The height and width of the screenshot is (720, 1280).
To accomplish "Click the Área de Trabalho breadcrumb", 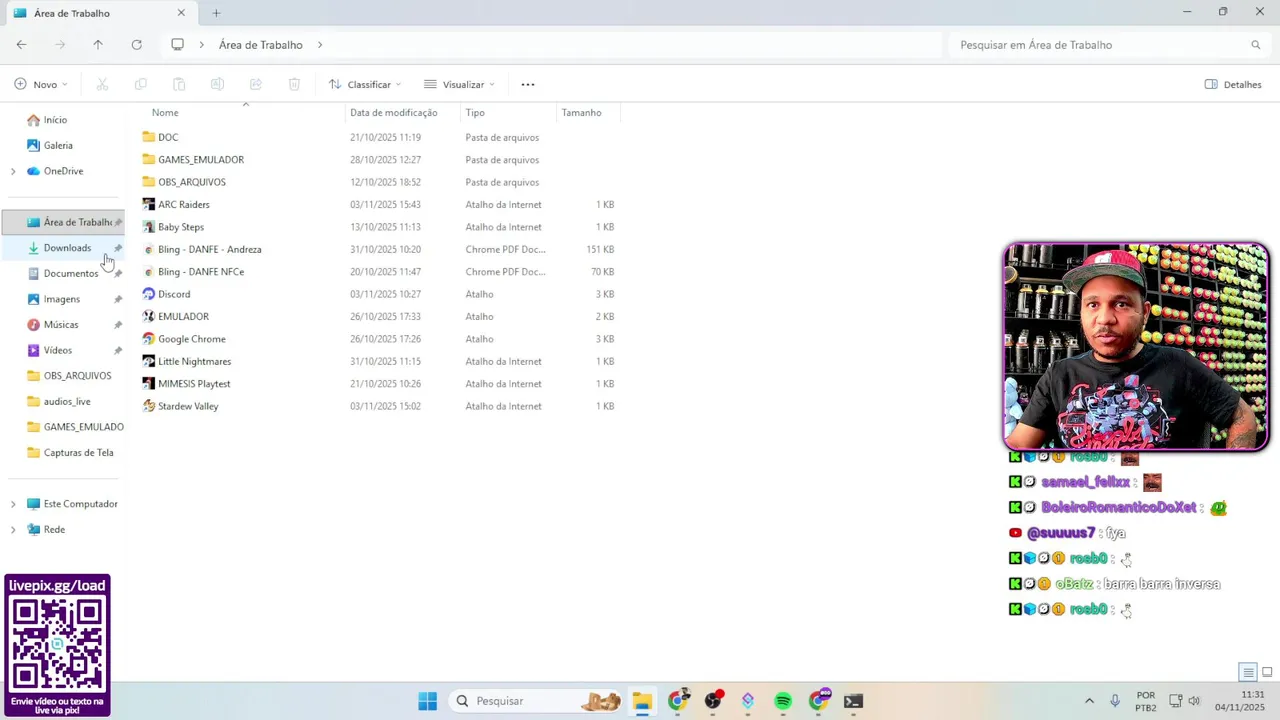I will (x=260, y=45).
